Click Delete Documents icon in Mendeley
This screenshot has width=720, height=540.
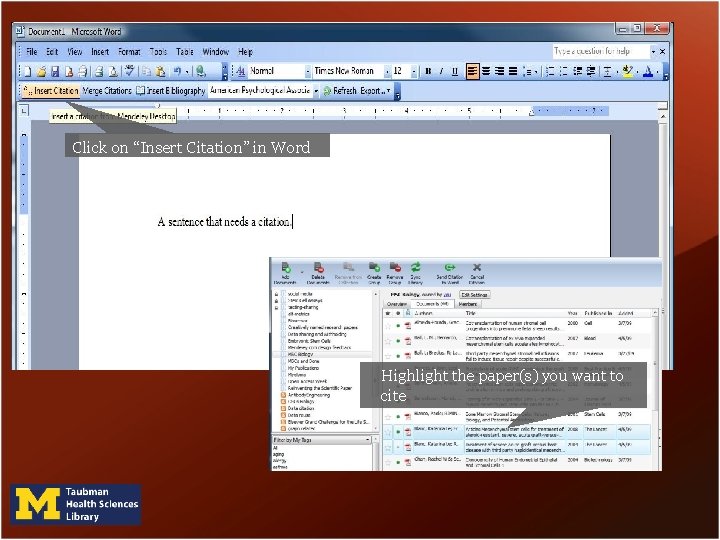click(x=318, y=273)
